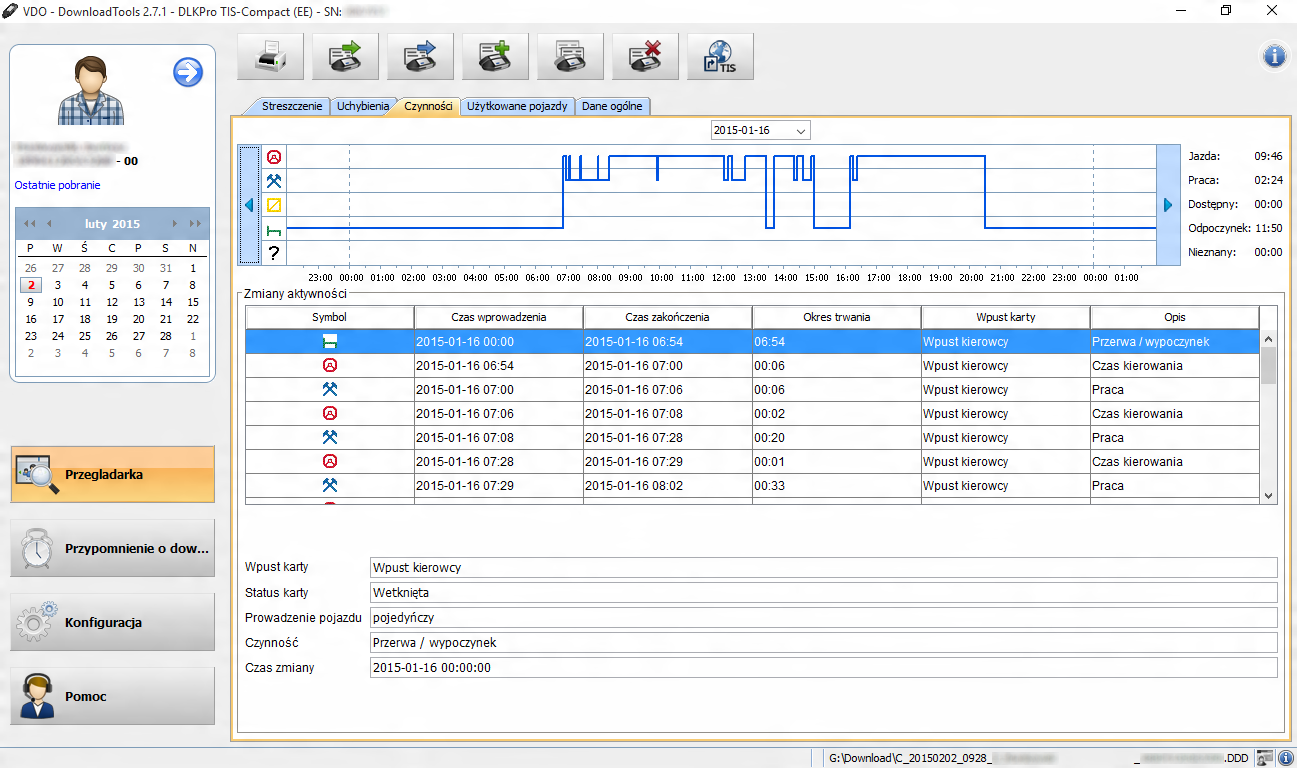
Task: Go to next month in the calendar
Action: [x=176, y=224]
